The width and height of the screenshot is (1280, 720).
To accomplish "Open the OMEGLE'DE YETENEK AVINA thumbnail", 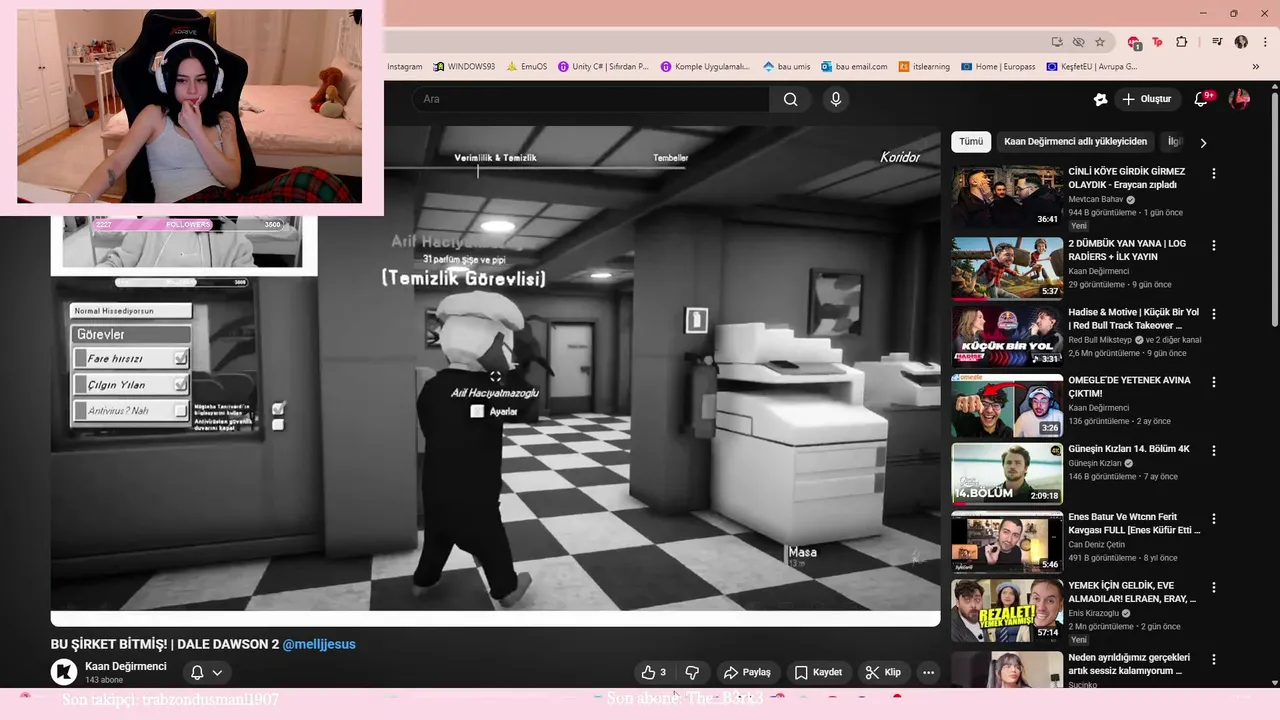I will point(1007,405).
